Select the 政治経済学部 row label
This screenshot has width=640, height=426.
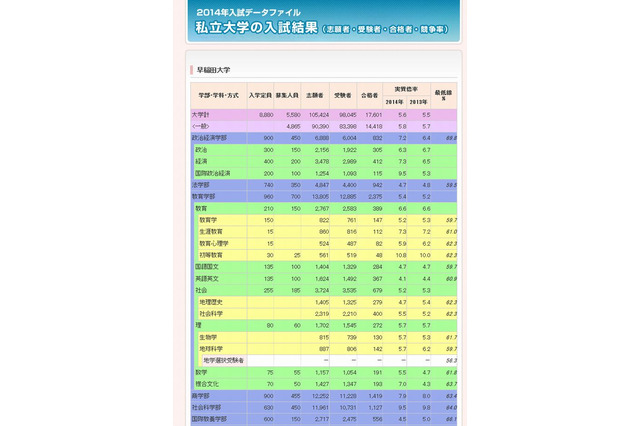point(209,138)
